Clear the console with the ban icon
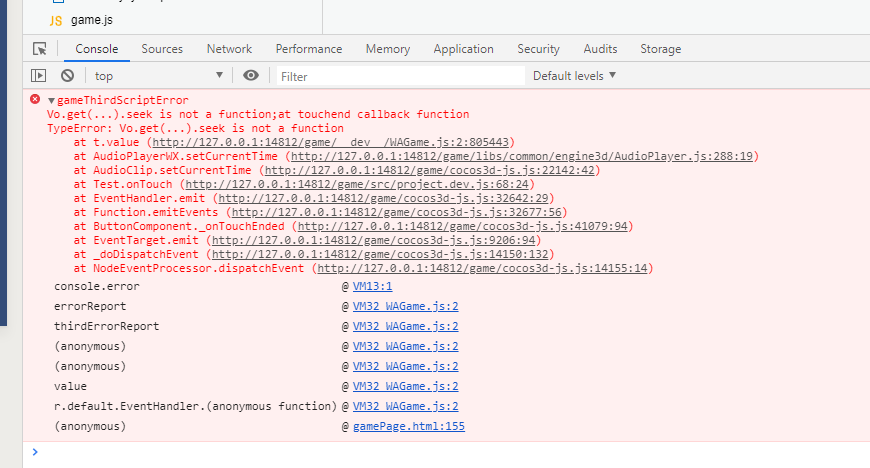The image size is (870, 468). [67, 75]
